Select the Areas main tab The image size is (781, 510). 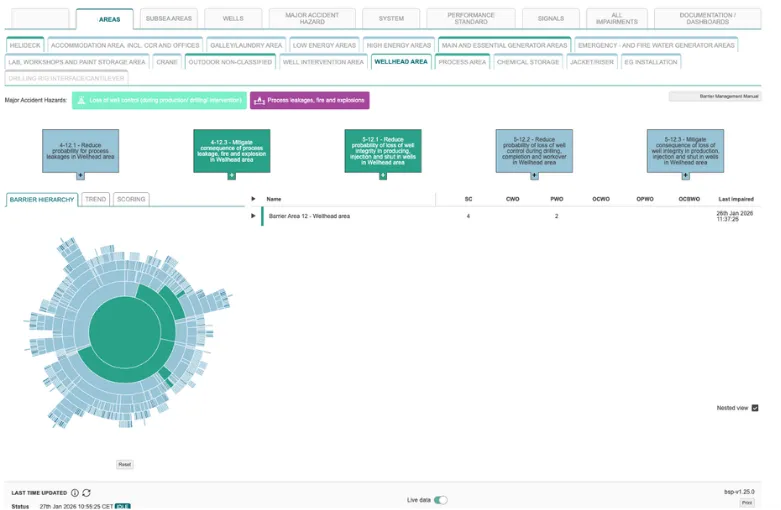[x=105, y=19]
